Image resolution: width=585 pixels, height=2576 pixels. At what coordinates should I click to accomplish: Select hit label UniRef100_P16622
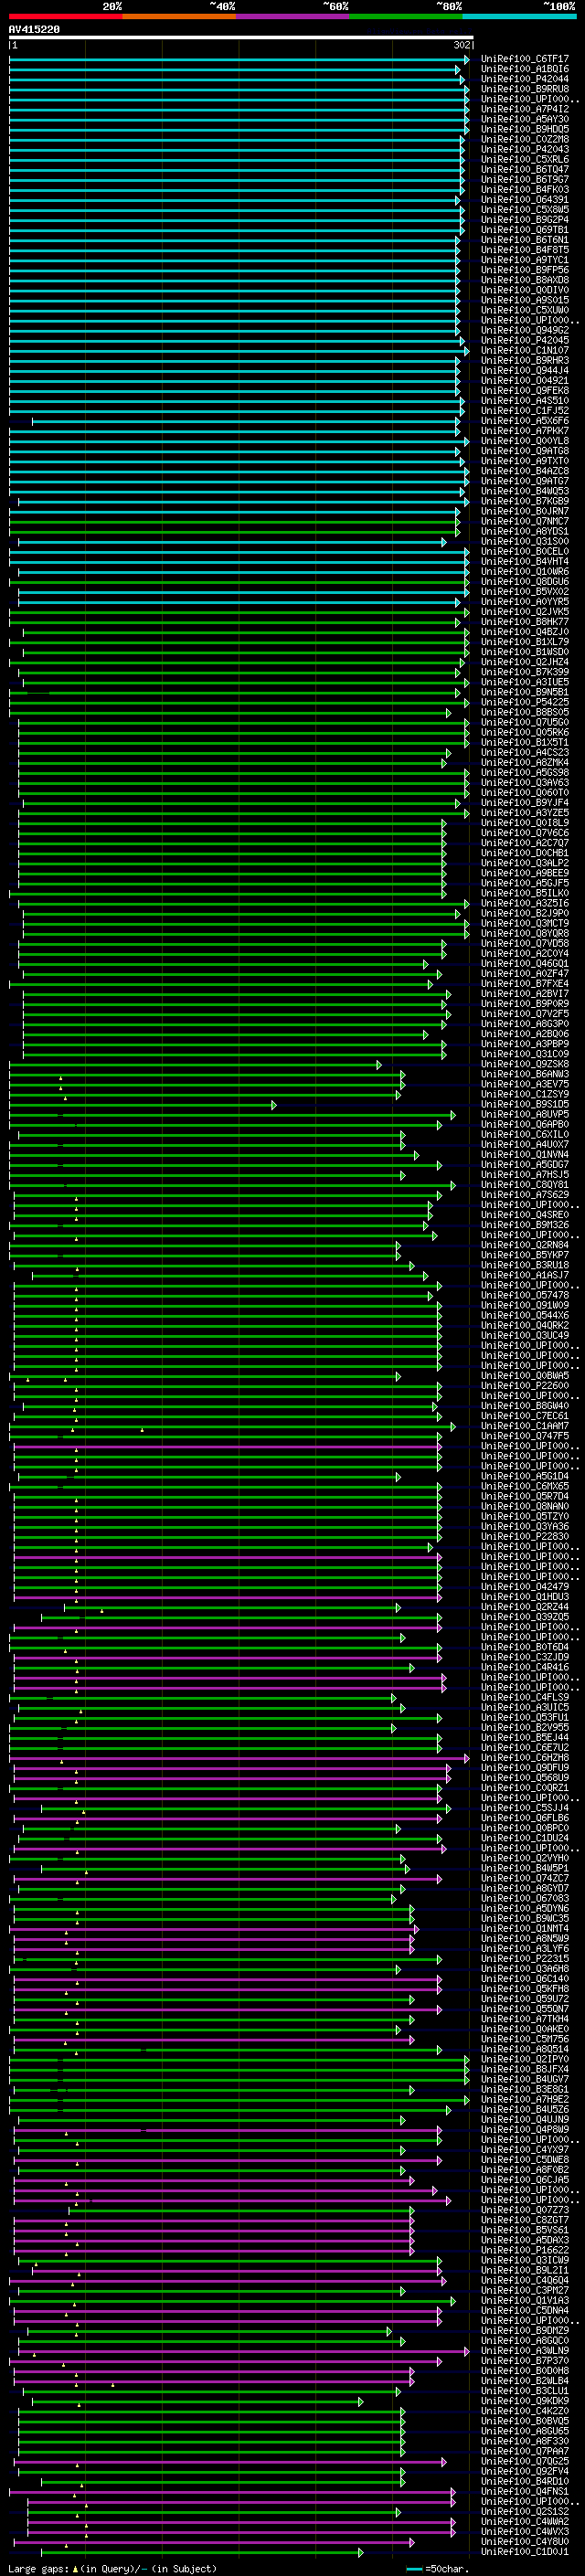pos(525,2250)
